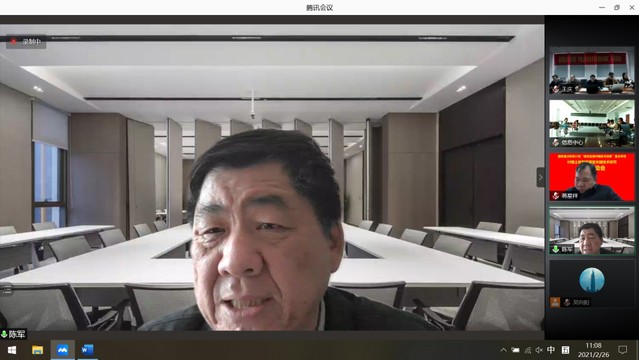639x360 pixels.
Task: Open the red-background participant video thumbnail
Action: [x=592, y=177]
